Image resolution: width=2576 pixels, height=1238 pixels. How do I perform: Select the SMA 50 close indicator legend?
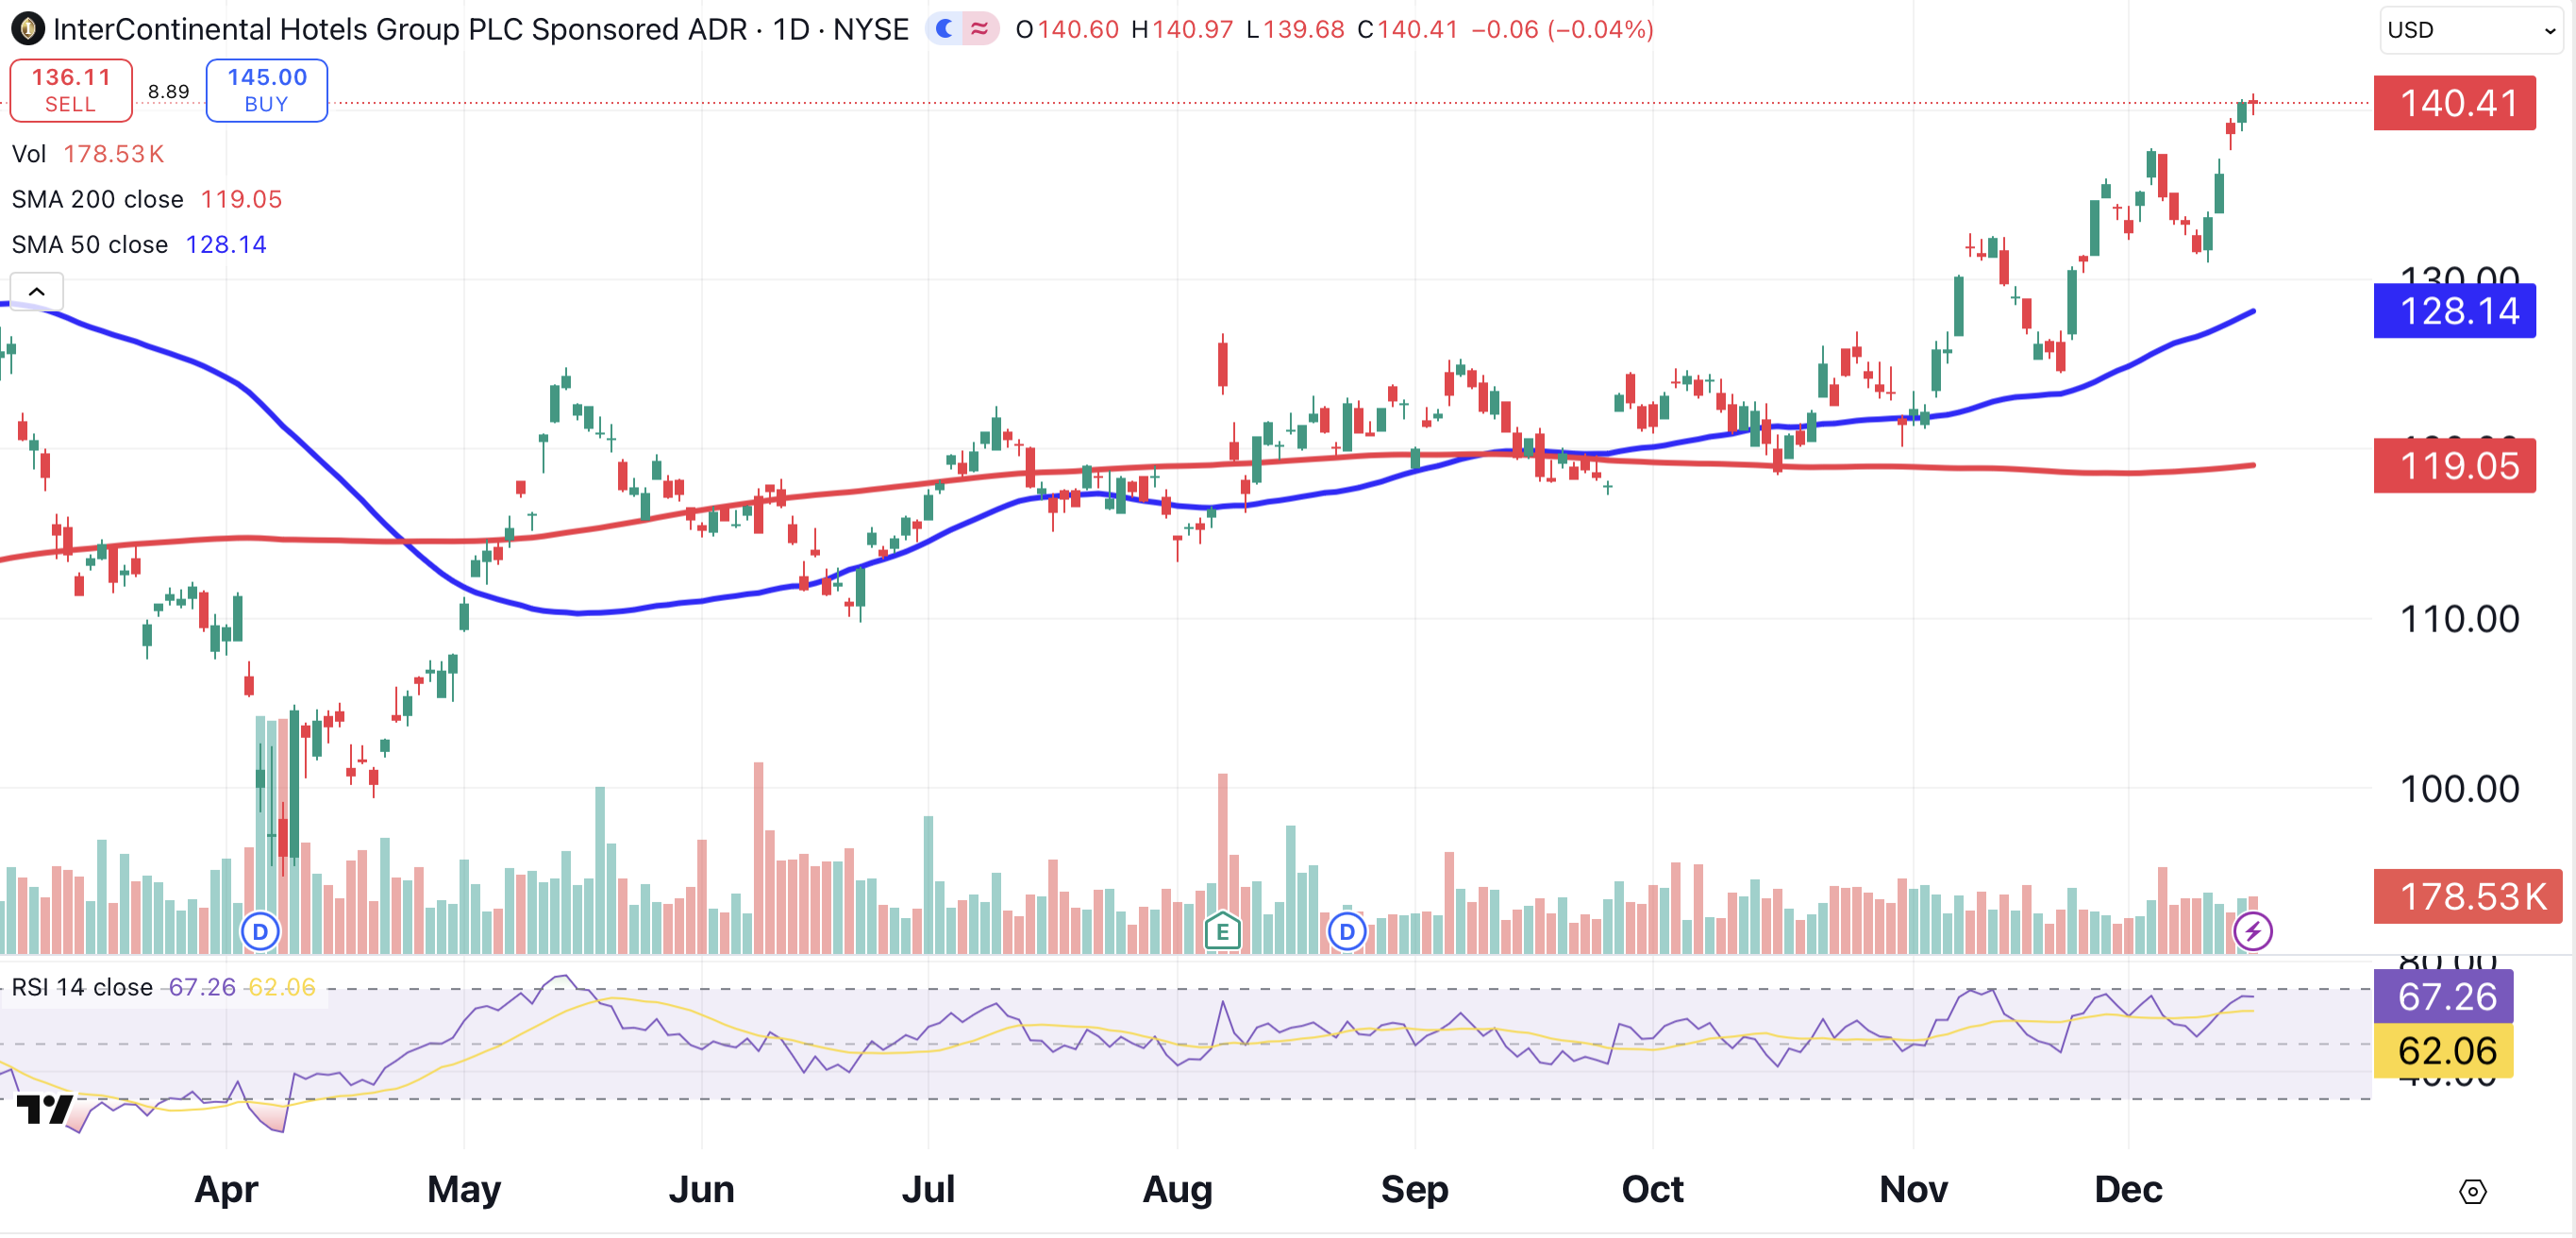click(90, 245)
